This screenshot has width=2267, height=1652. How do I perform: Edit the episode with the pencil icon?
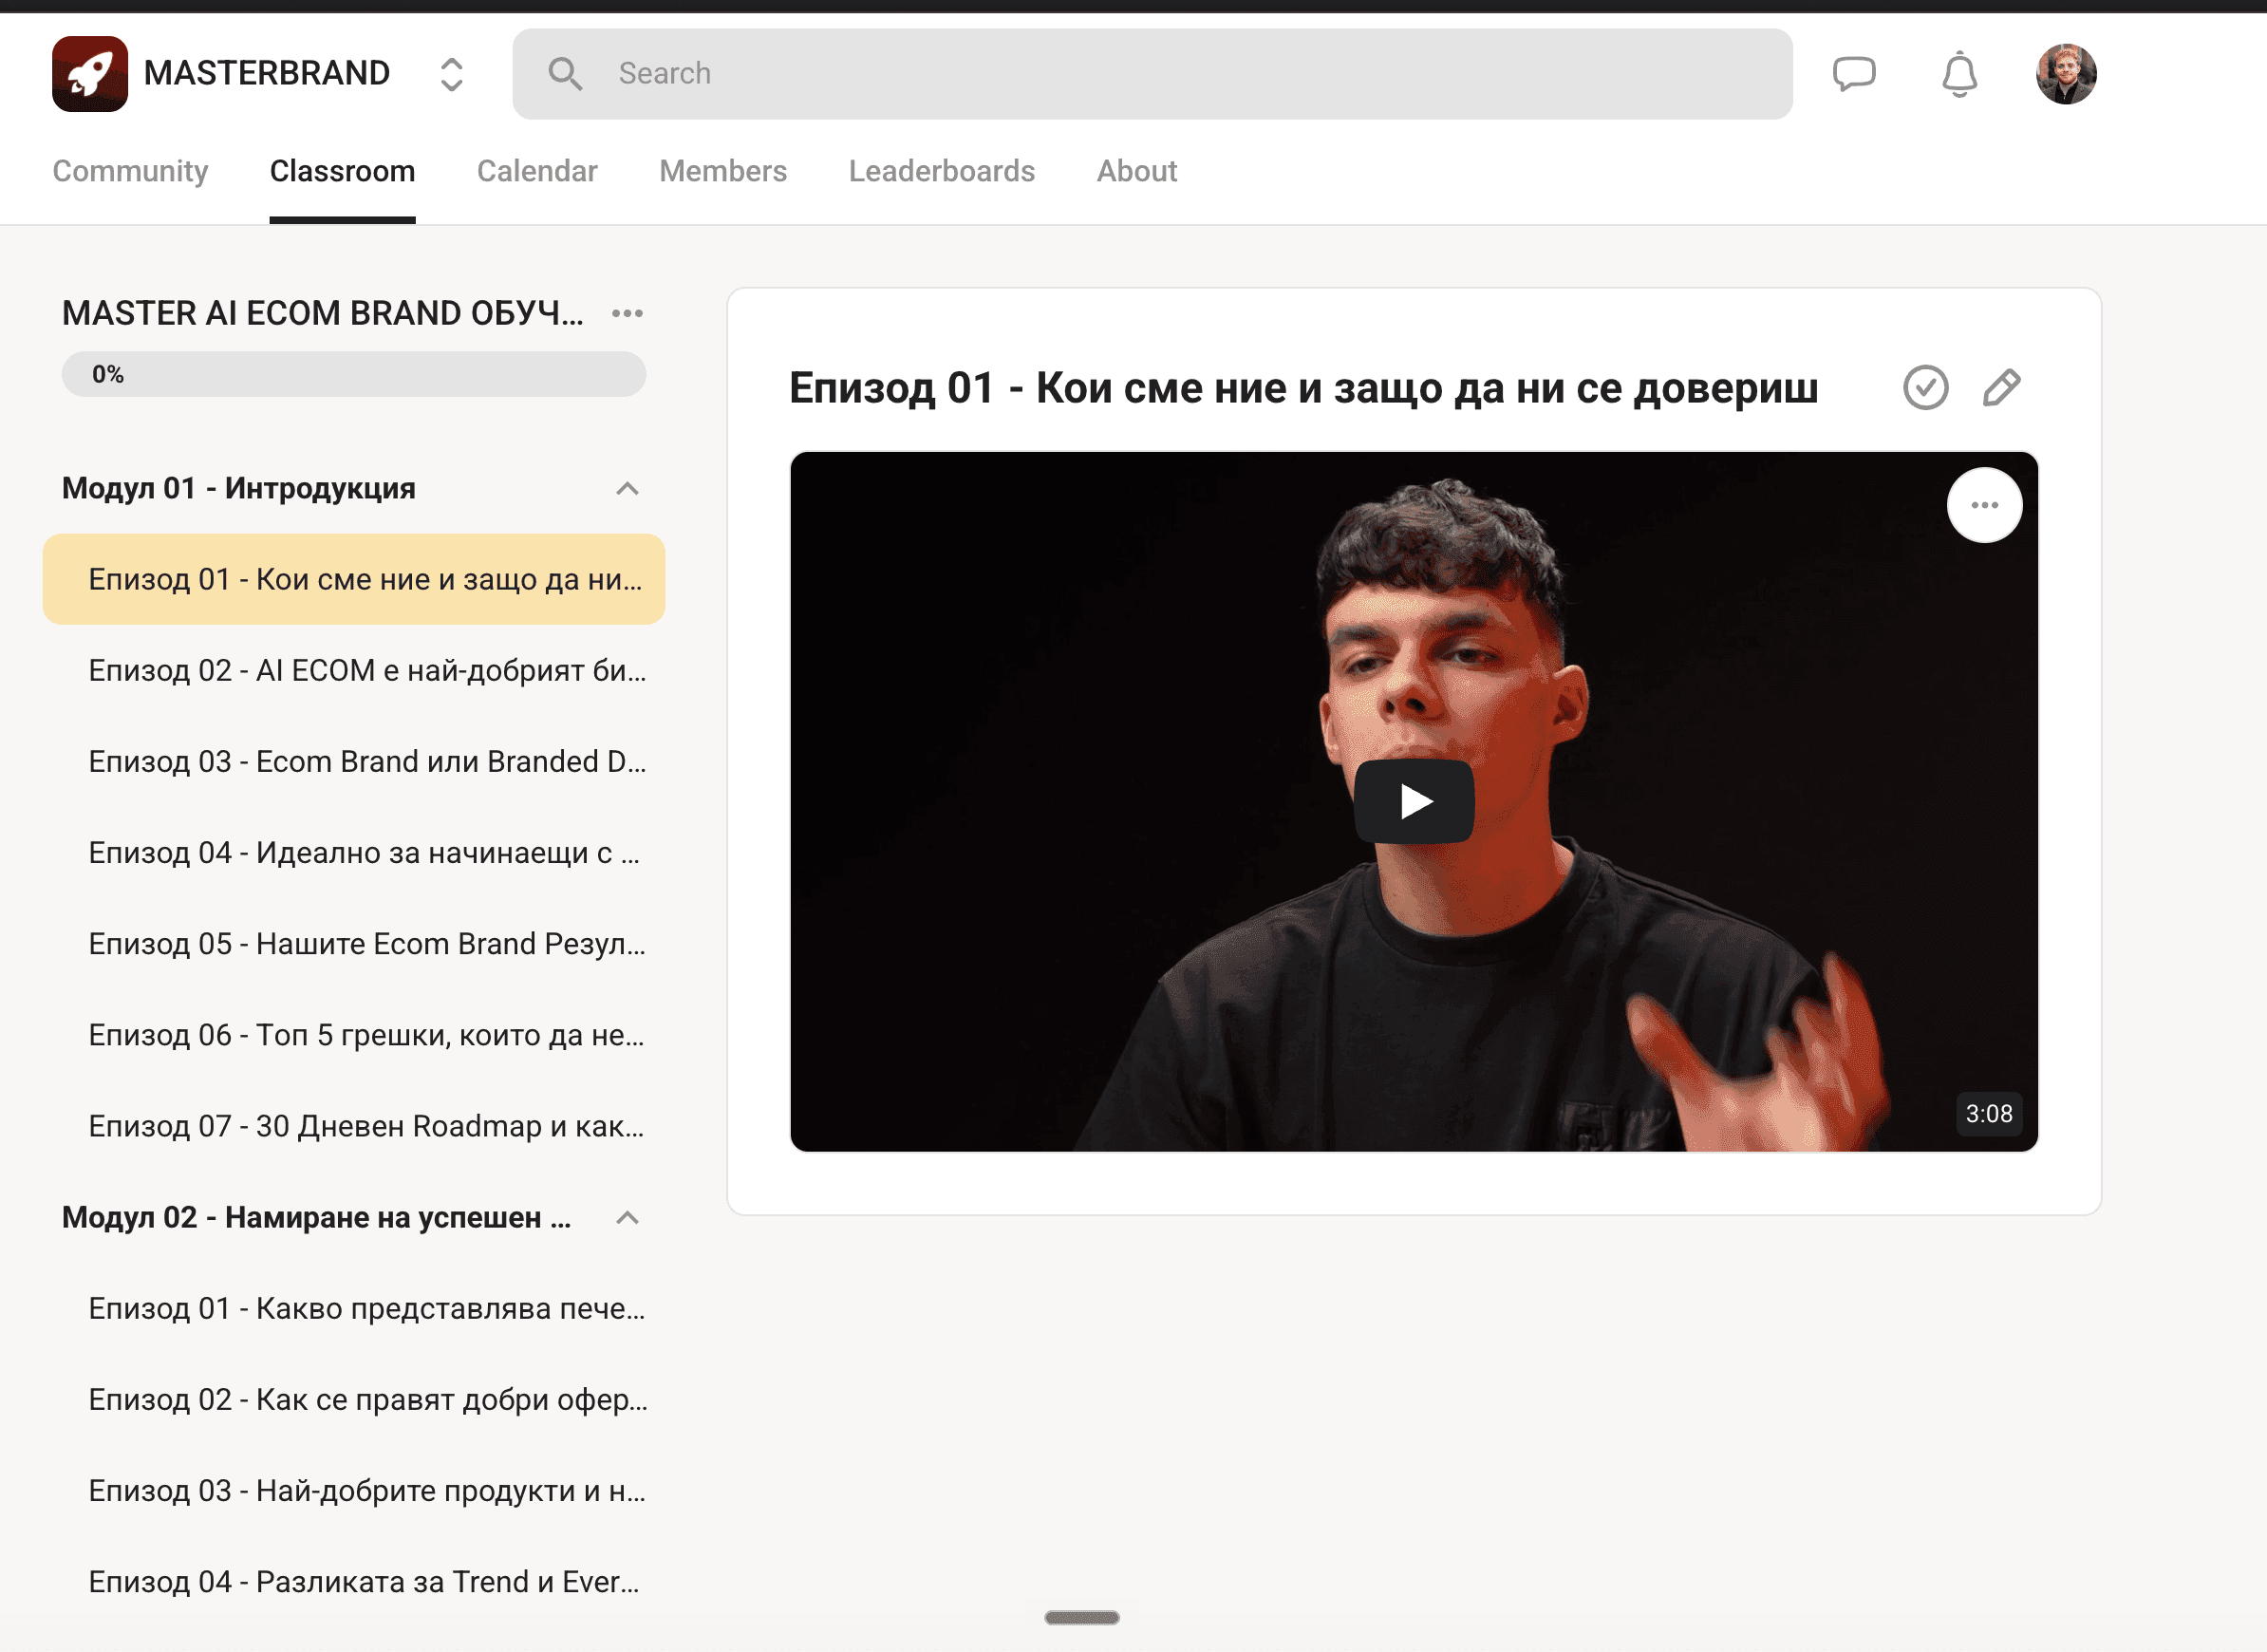(x=2001, y=388)
